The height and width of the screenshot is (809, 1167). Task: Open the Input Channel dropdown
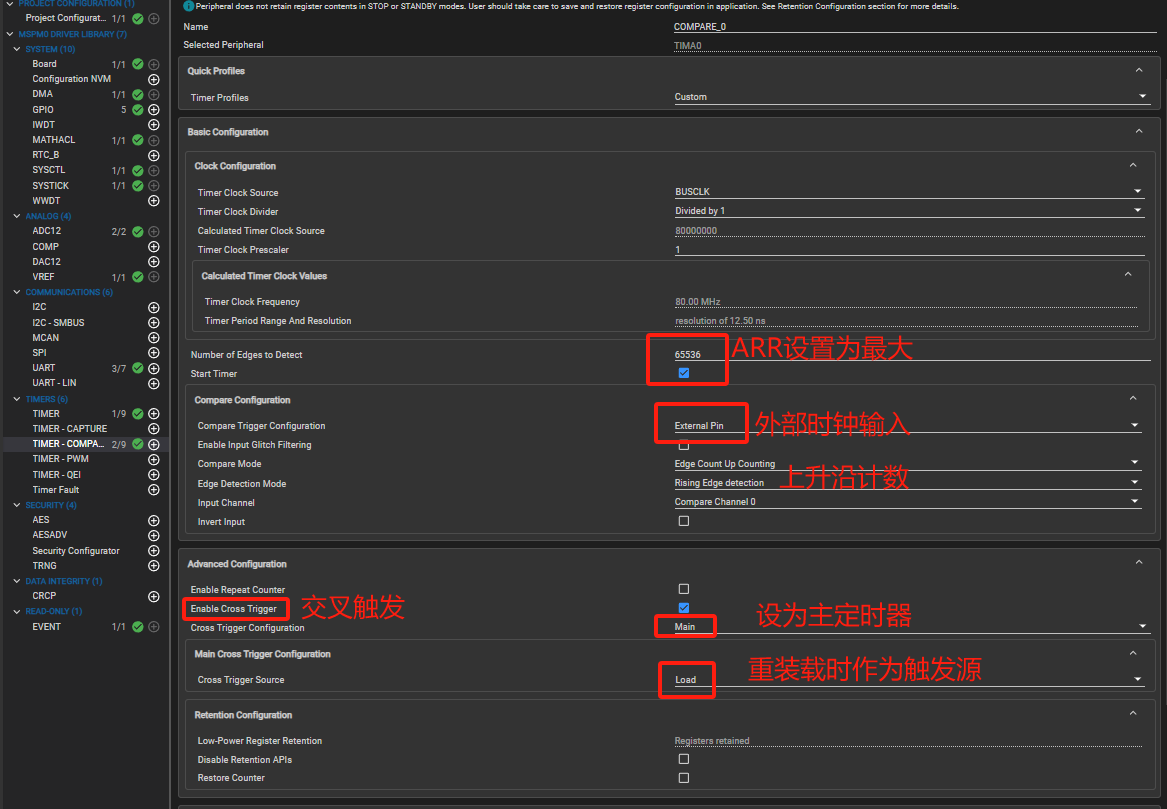point(907,502)
